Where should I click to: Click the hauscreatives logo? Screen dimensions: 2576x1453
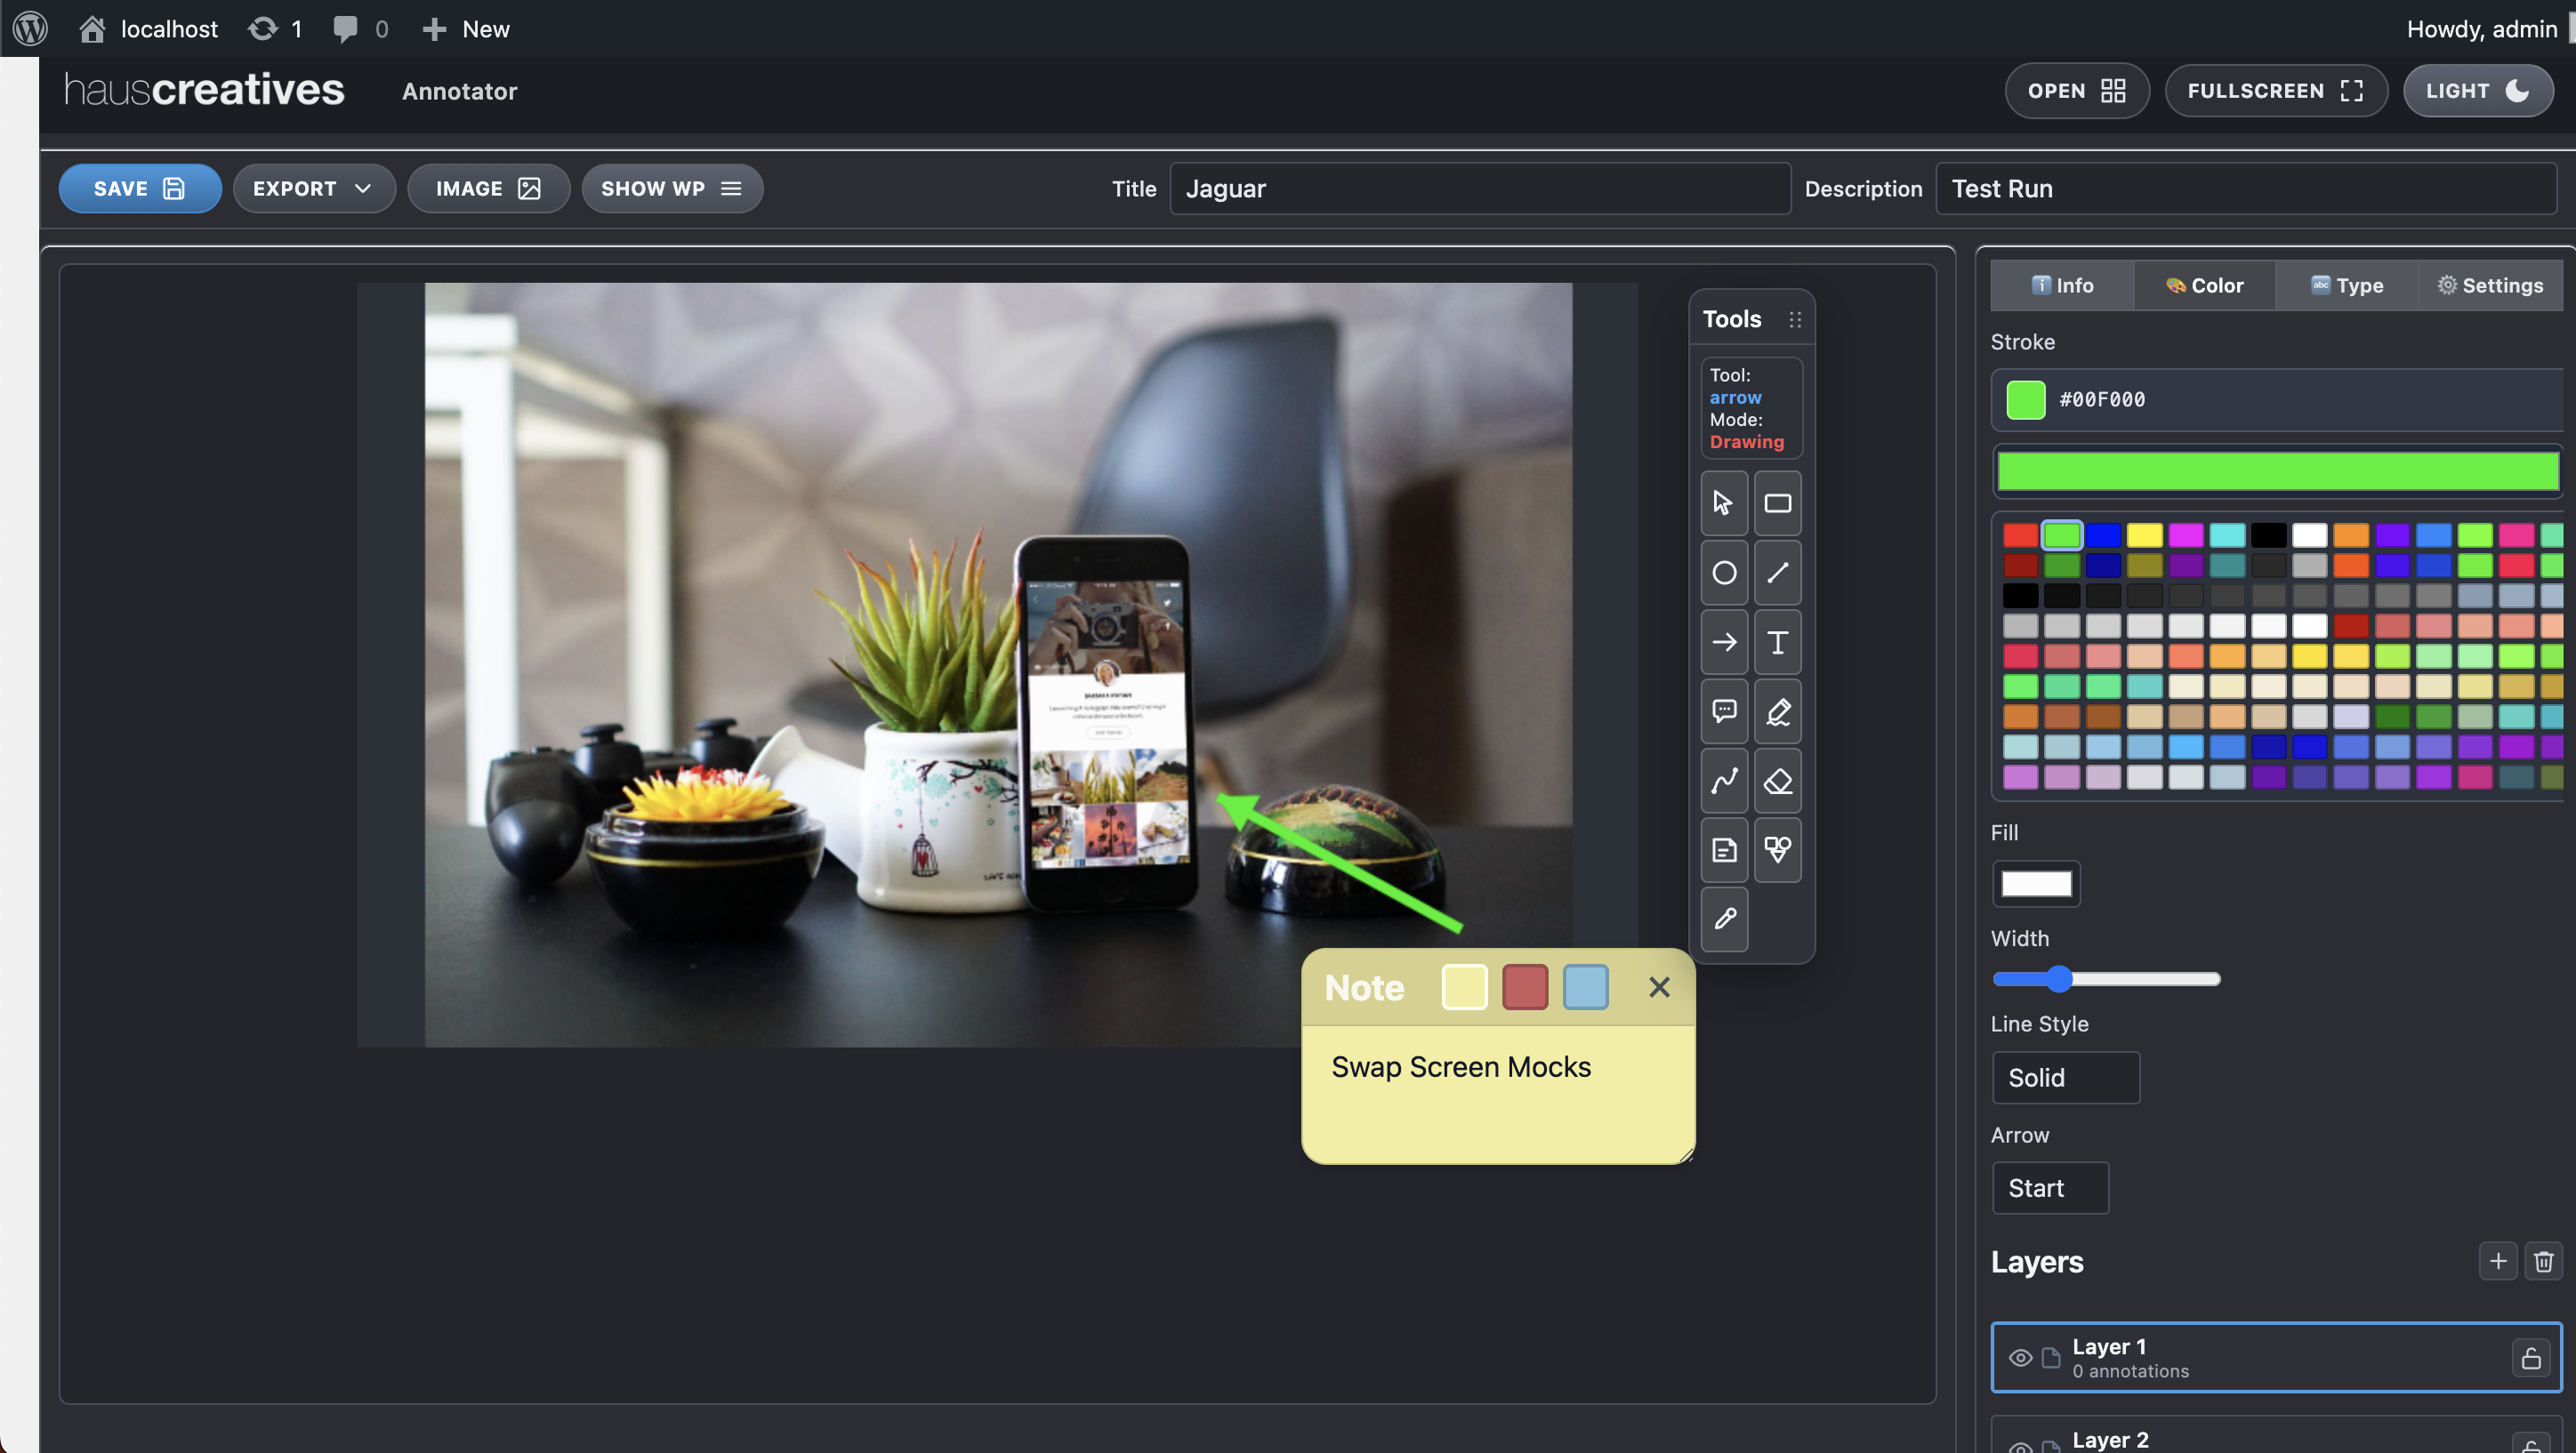[204, 89]
